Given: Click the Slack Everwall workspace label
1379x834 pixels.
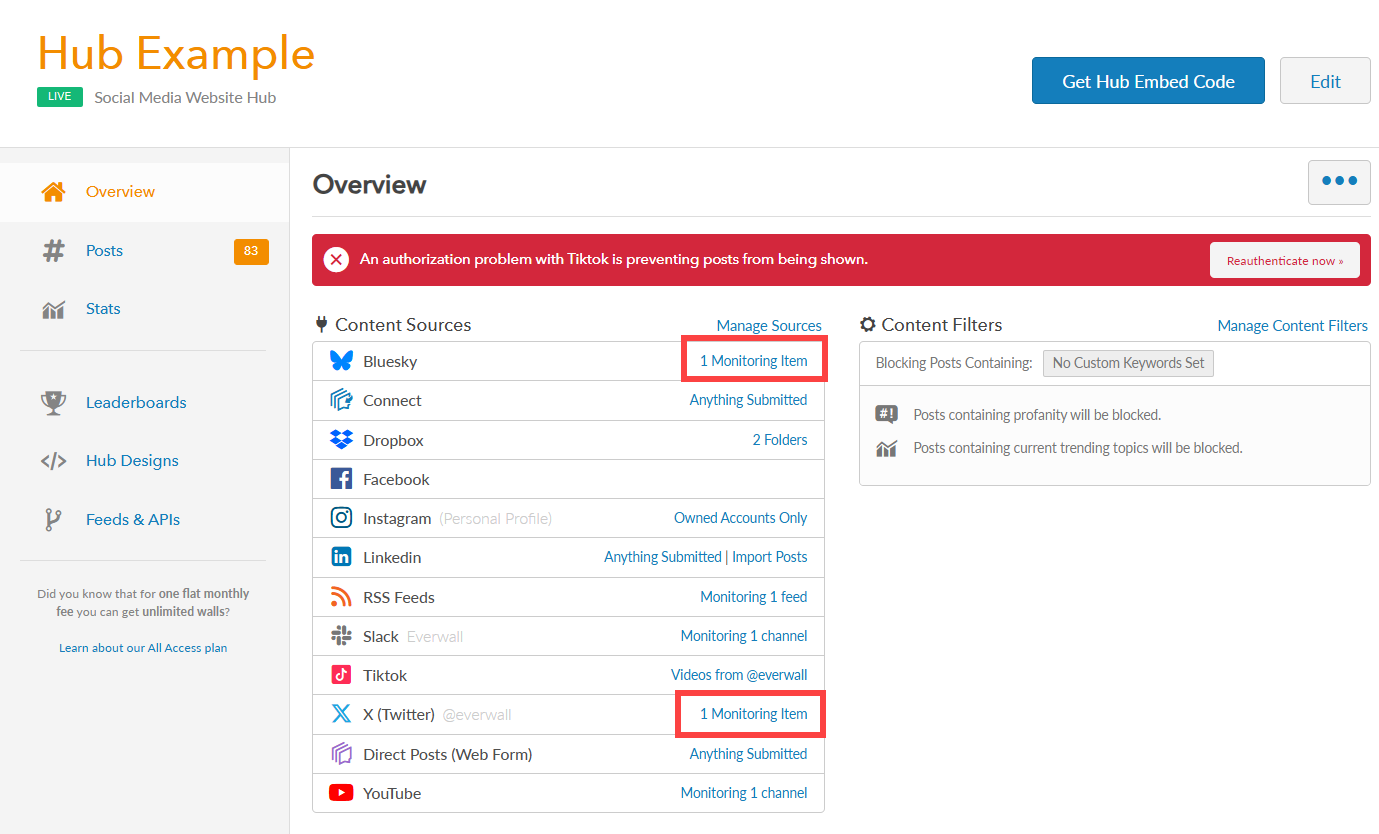Looking at the screenshot, I should [x=435, y=637].
